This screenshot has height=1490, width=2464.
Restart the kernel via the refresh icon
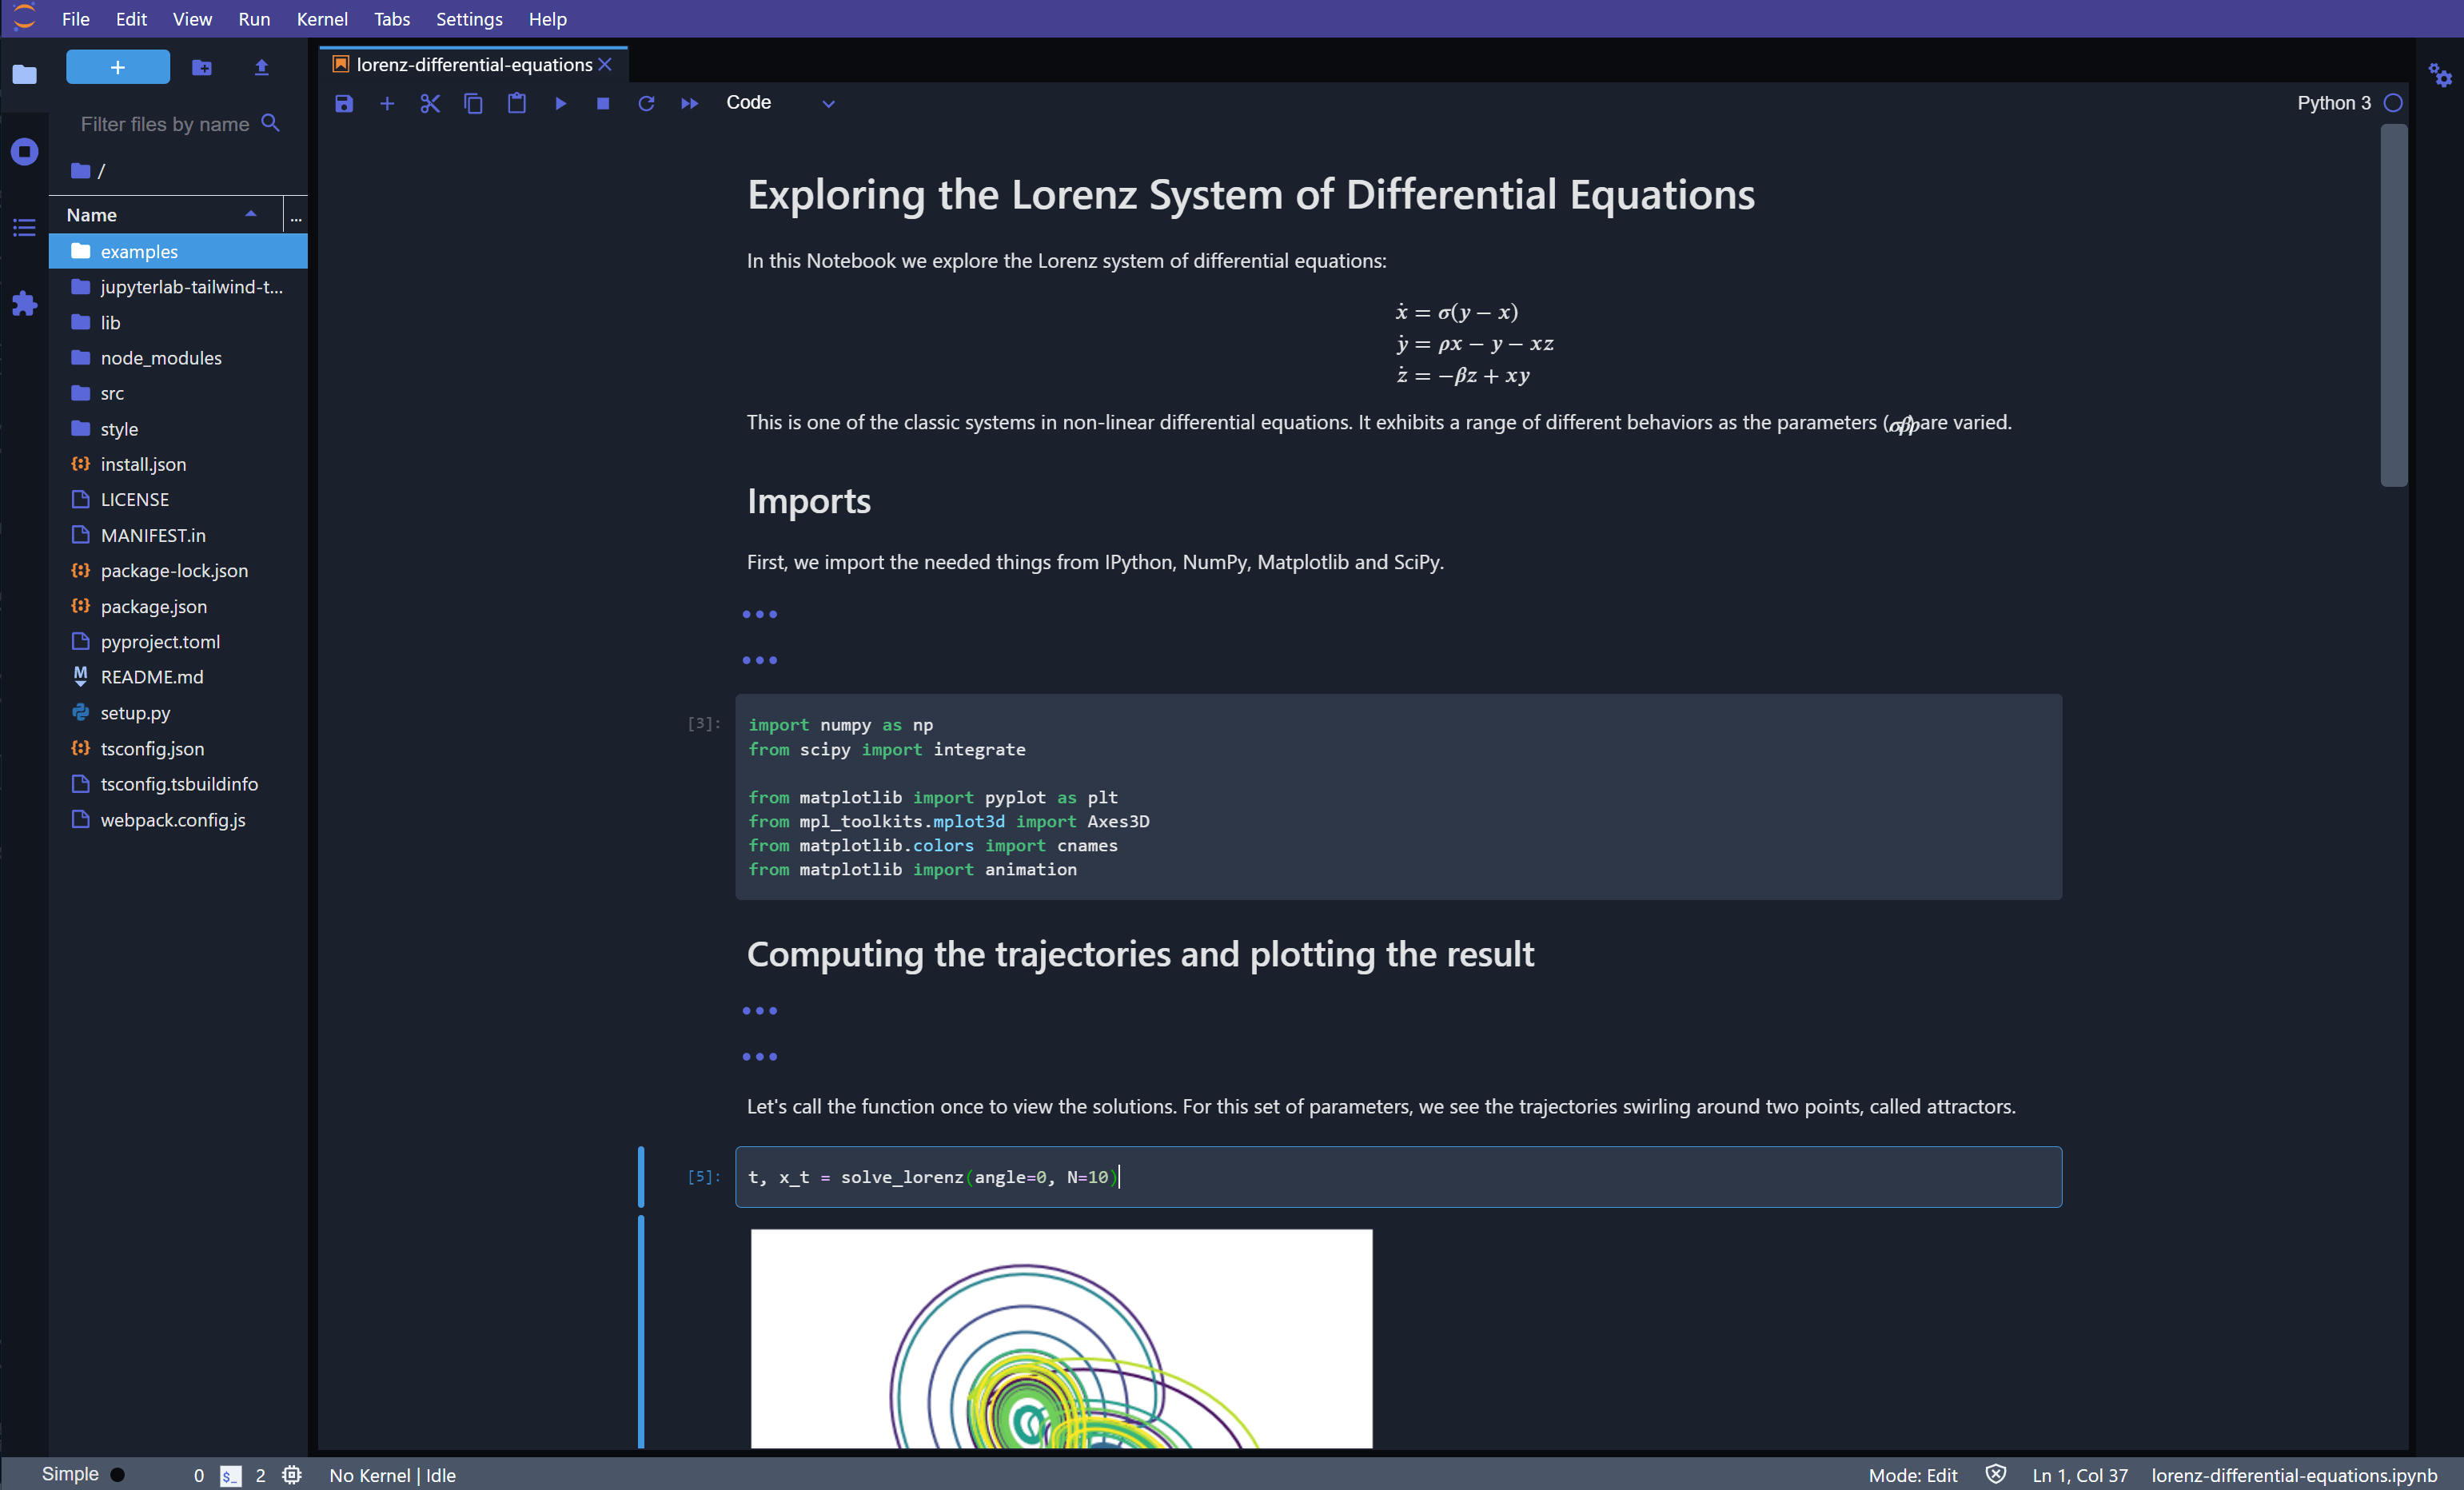(646, 103)
